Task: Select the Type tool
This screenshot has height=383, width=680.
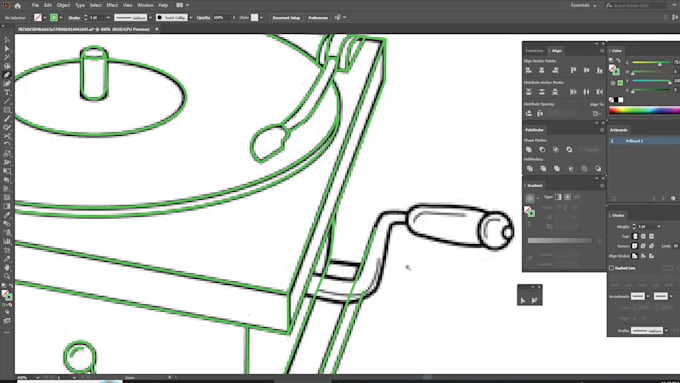Action: pyautogui.click(x=7, y=92)
